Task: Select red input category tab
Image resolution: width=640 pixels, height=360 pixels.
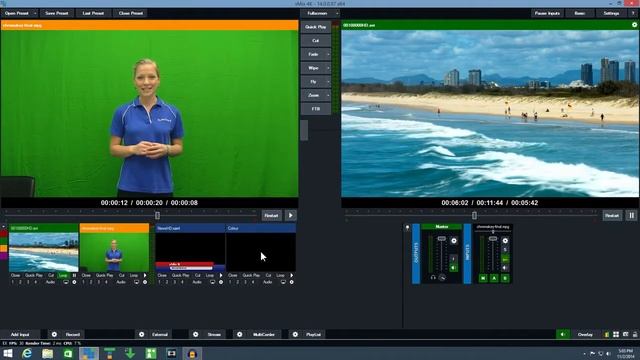Action: click(x=4, y=233)
